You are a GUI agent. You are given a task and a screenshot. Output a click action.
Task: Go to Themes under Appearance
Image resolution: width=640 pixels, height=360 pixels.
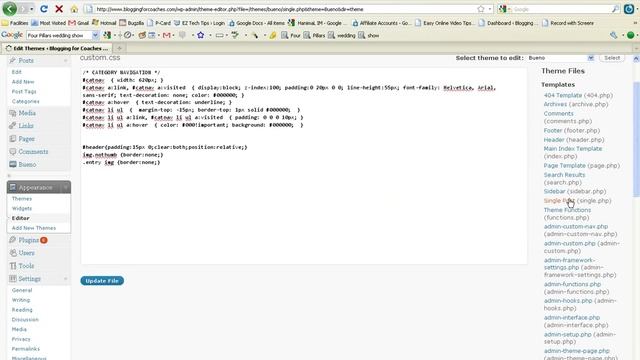[22, 199]
